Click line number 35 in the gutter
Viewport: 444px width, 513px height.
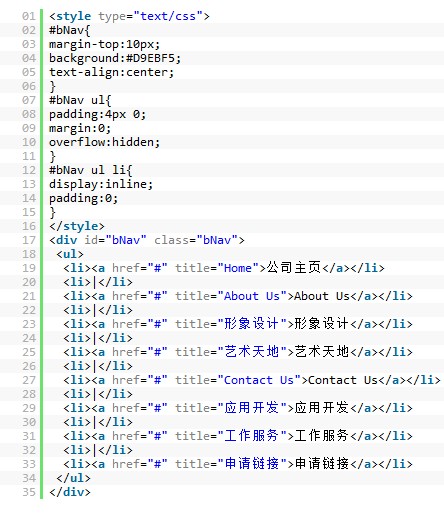pyautogui.click(x=29, y=492)
